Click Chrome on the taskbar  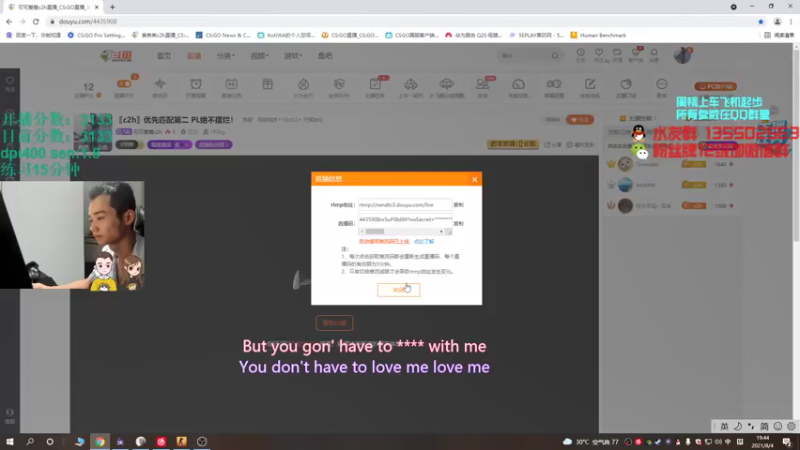coord(100,441)
